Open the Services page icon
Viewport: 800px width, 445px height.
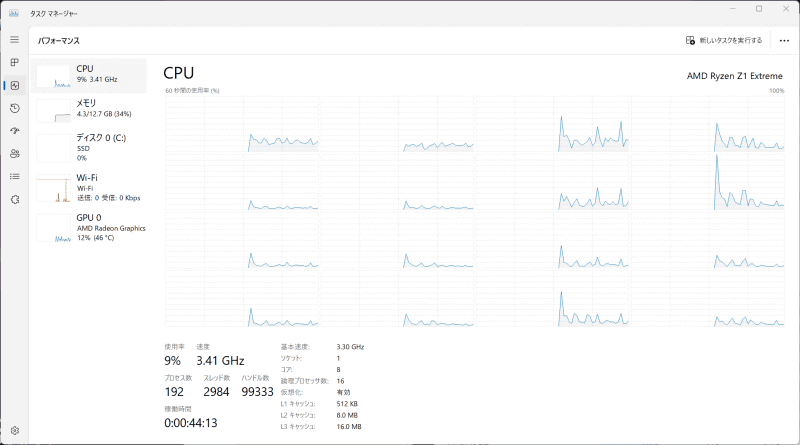tap(15, 200)
